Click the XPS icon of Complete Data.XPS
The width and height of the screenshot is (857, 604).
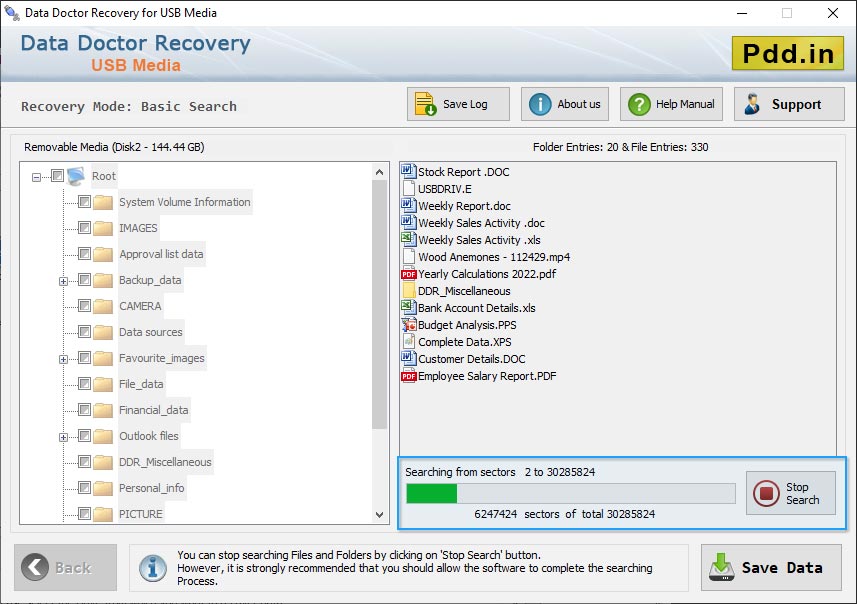[408, 342]
